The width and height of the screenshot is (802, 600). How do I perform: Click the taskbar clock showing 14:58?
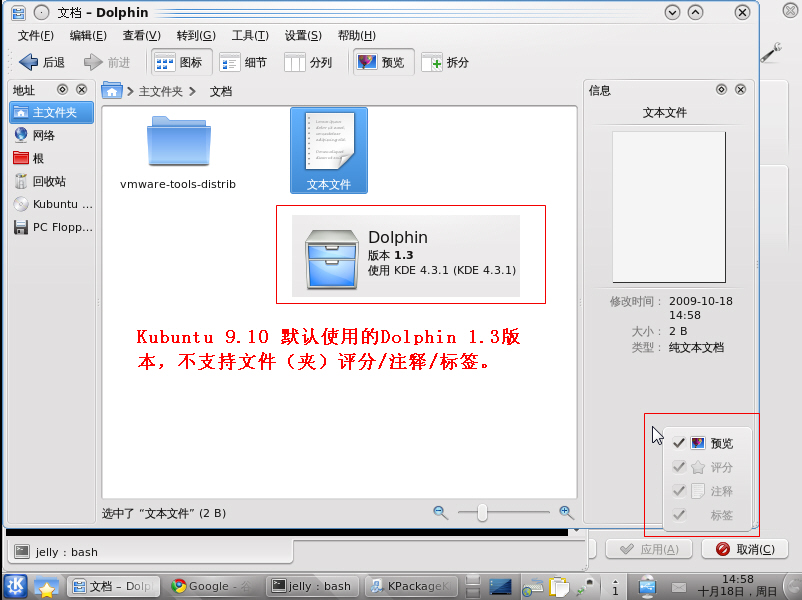point(738,586)
